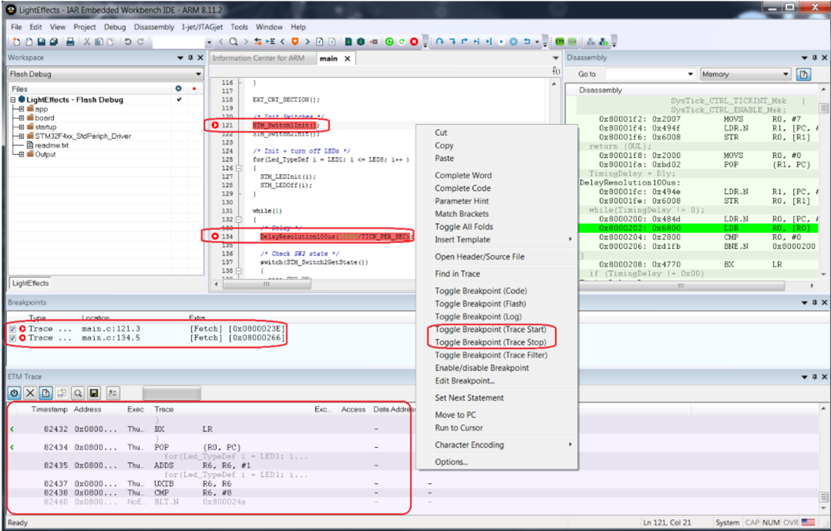Image resolution: width=831 pixels, height=531 pixels.
Task: Click the ETM Trace progress bar
Action: [172, 393]
